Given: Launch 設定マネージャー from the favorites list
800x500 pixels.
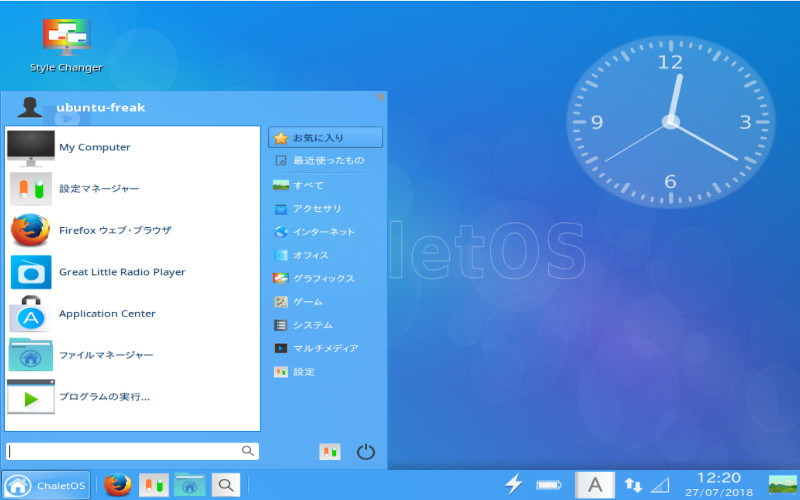Looking at the screenshot, I should (133, 189).
